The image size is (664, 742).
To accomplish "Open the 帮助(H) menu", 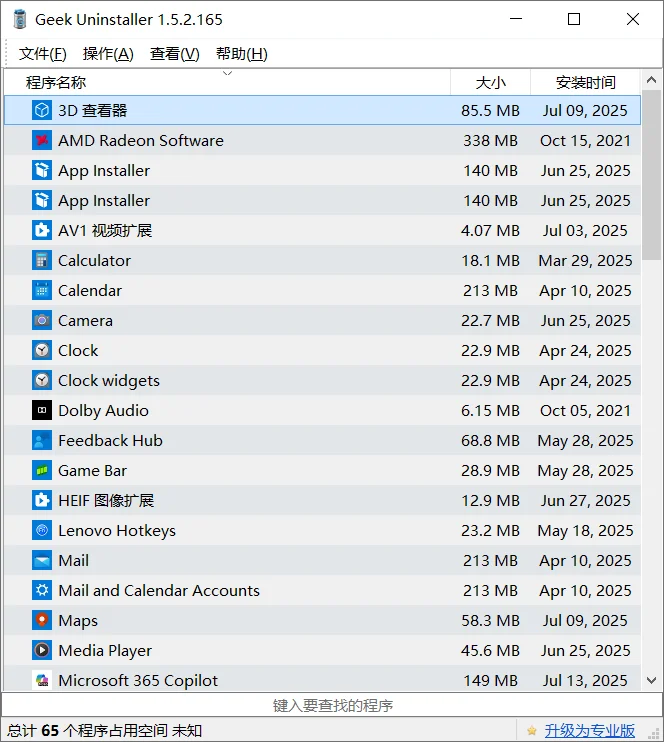I will click(242, 54).
